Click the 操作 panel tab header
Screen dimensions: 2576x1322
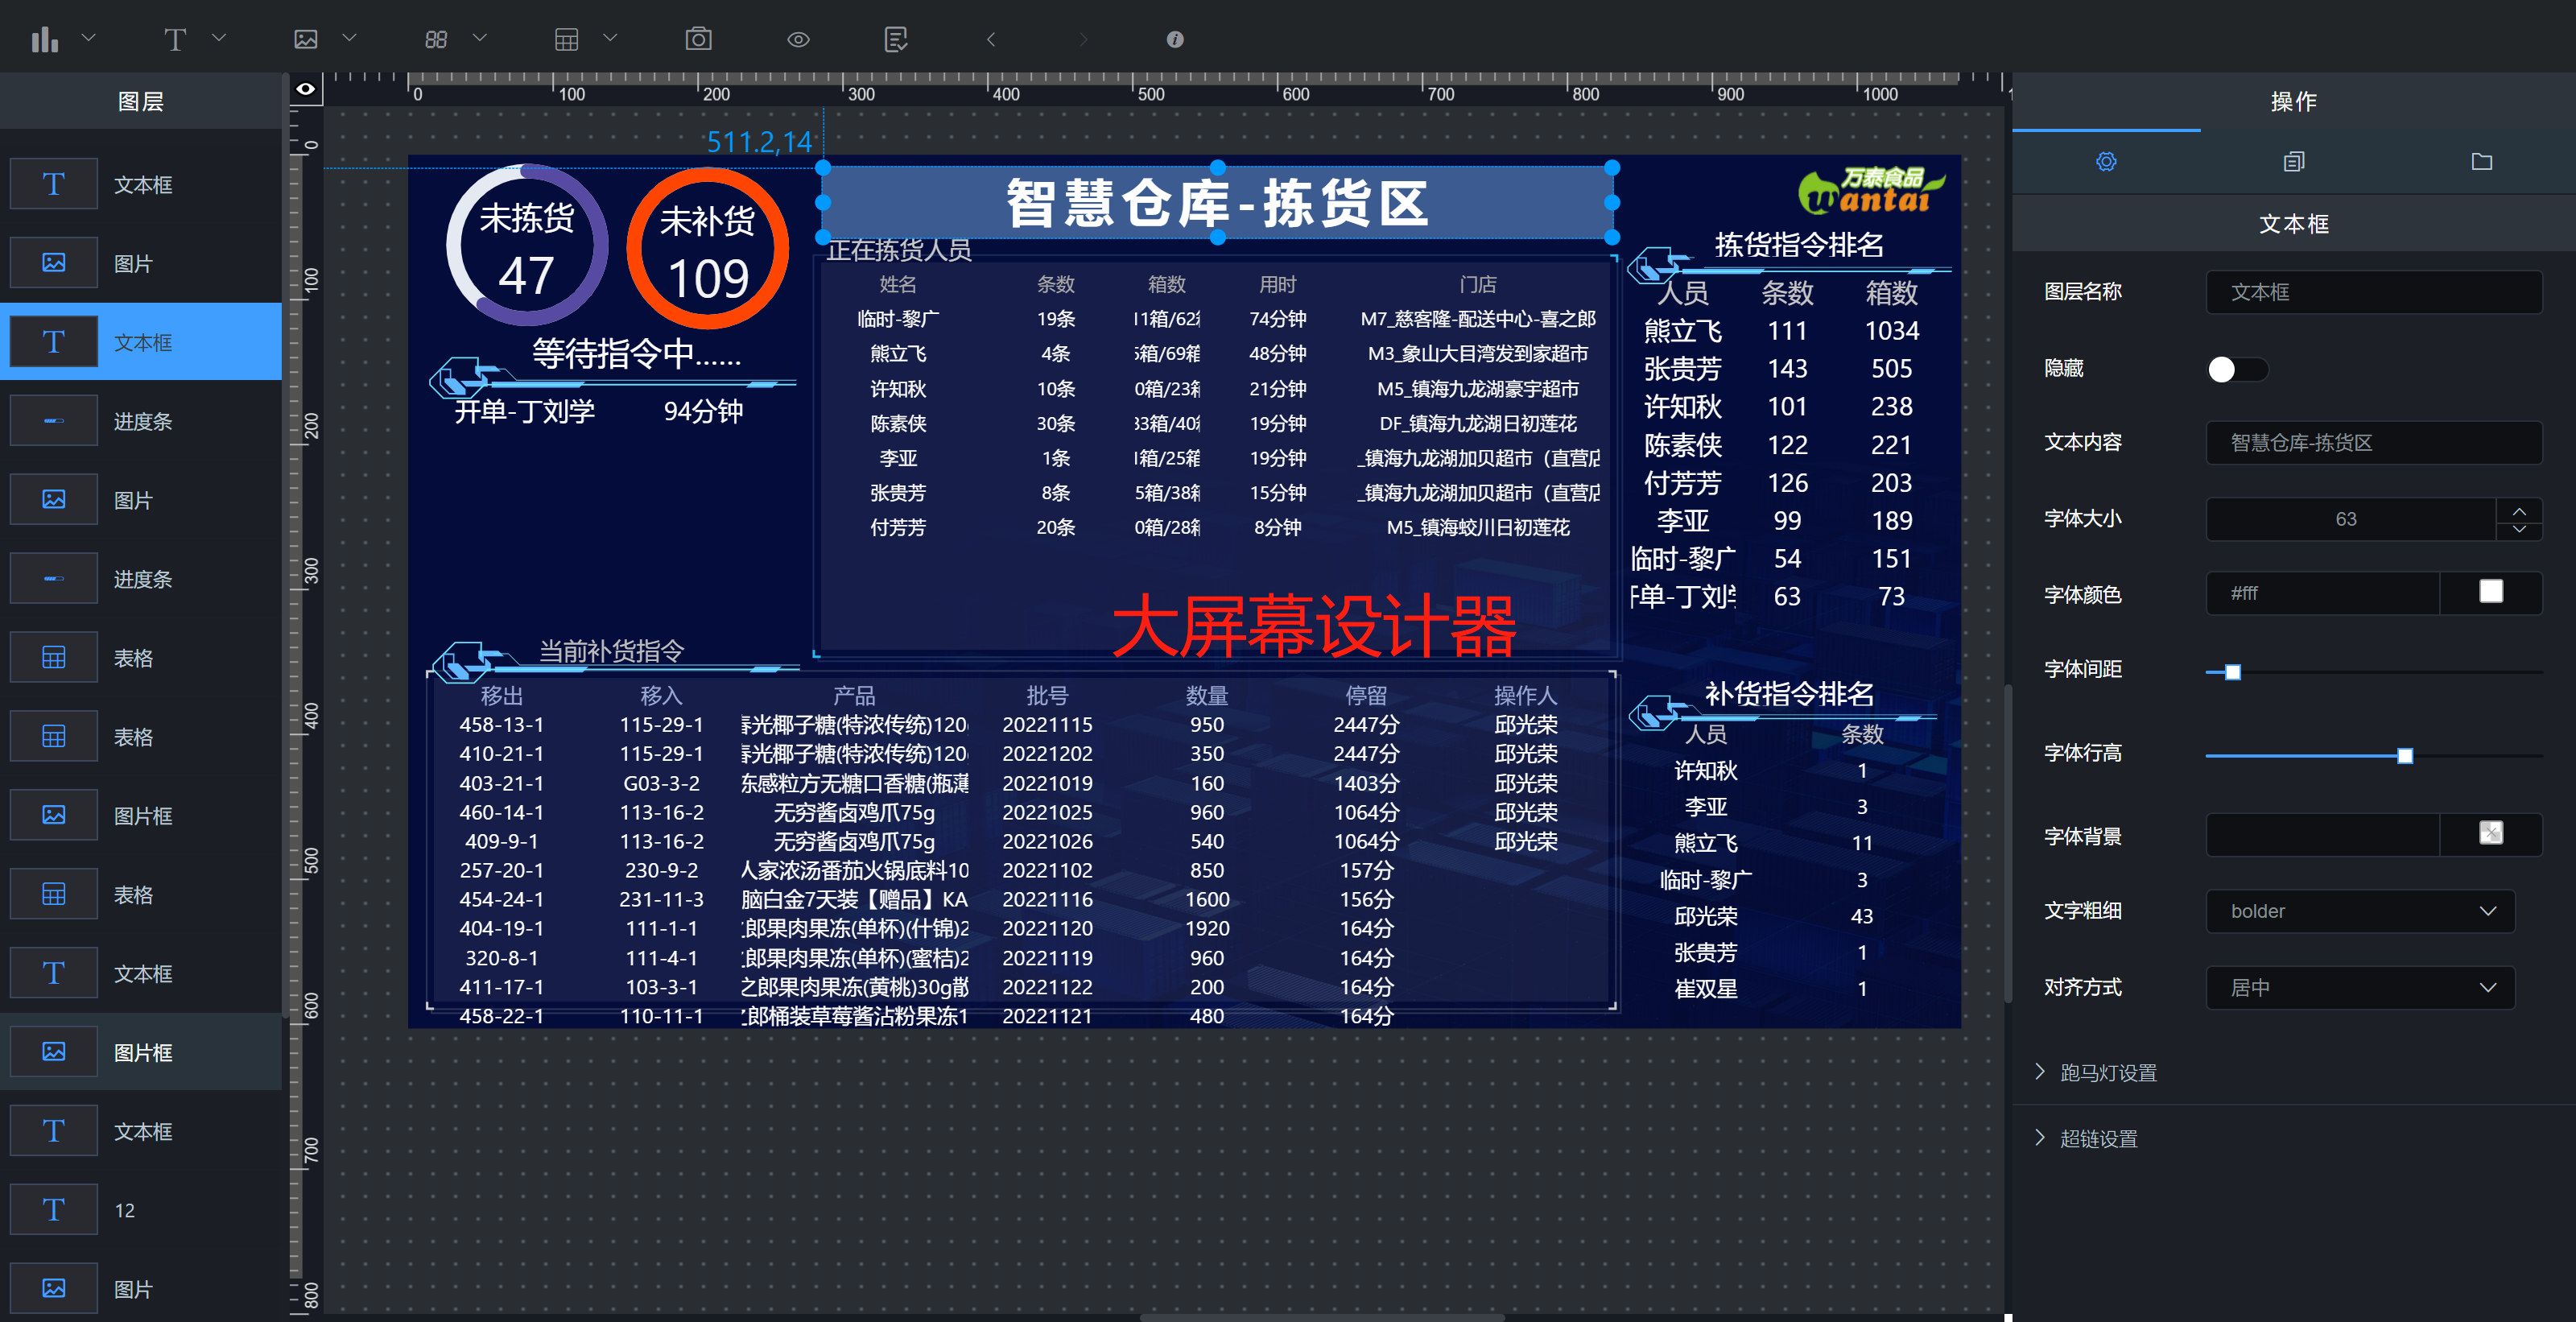tap(2293, 101)
